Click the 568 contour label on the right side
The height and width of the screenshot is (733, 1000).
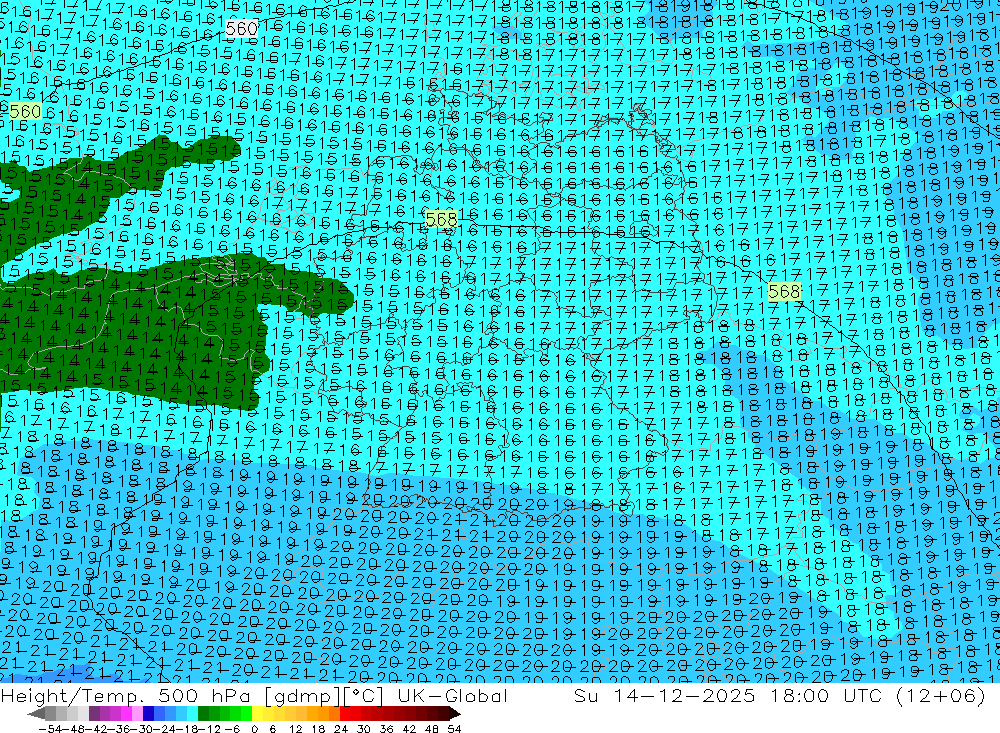784,292
